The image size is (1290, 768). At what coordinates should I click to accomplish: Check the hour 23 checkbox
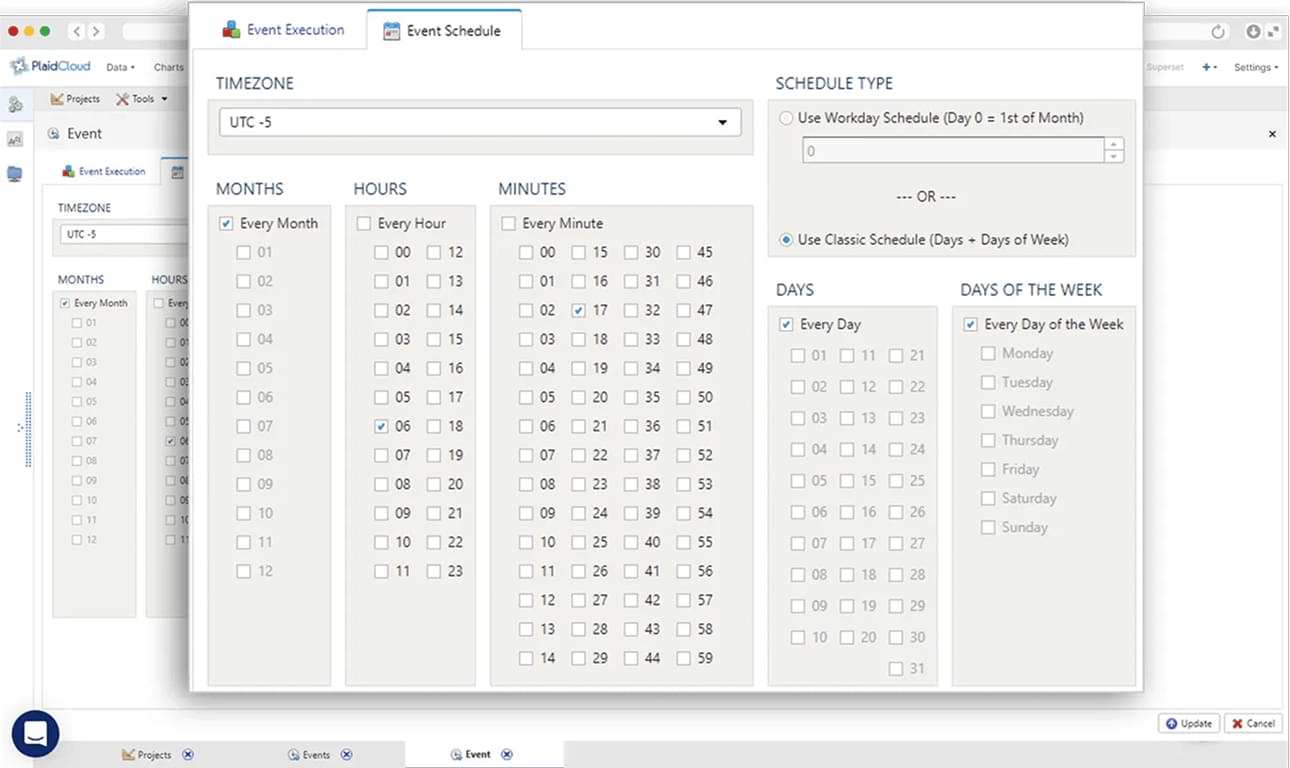[434, 572]
